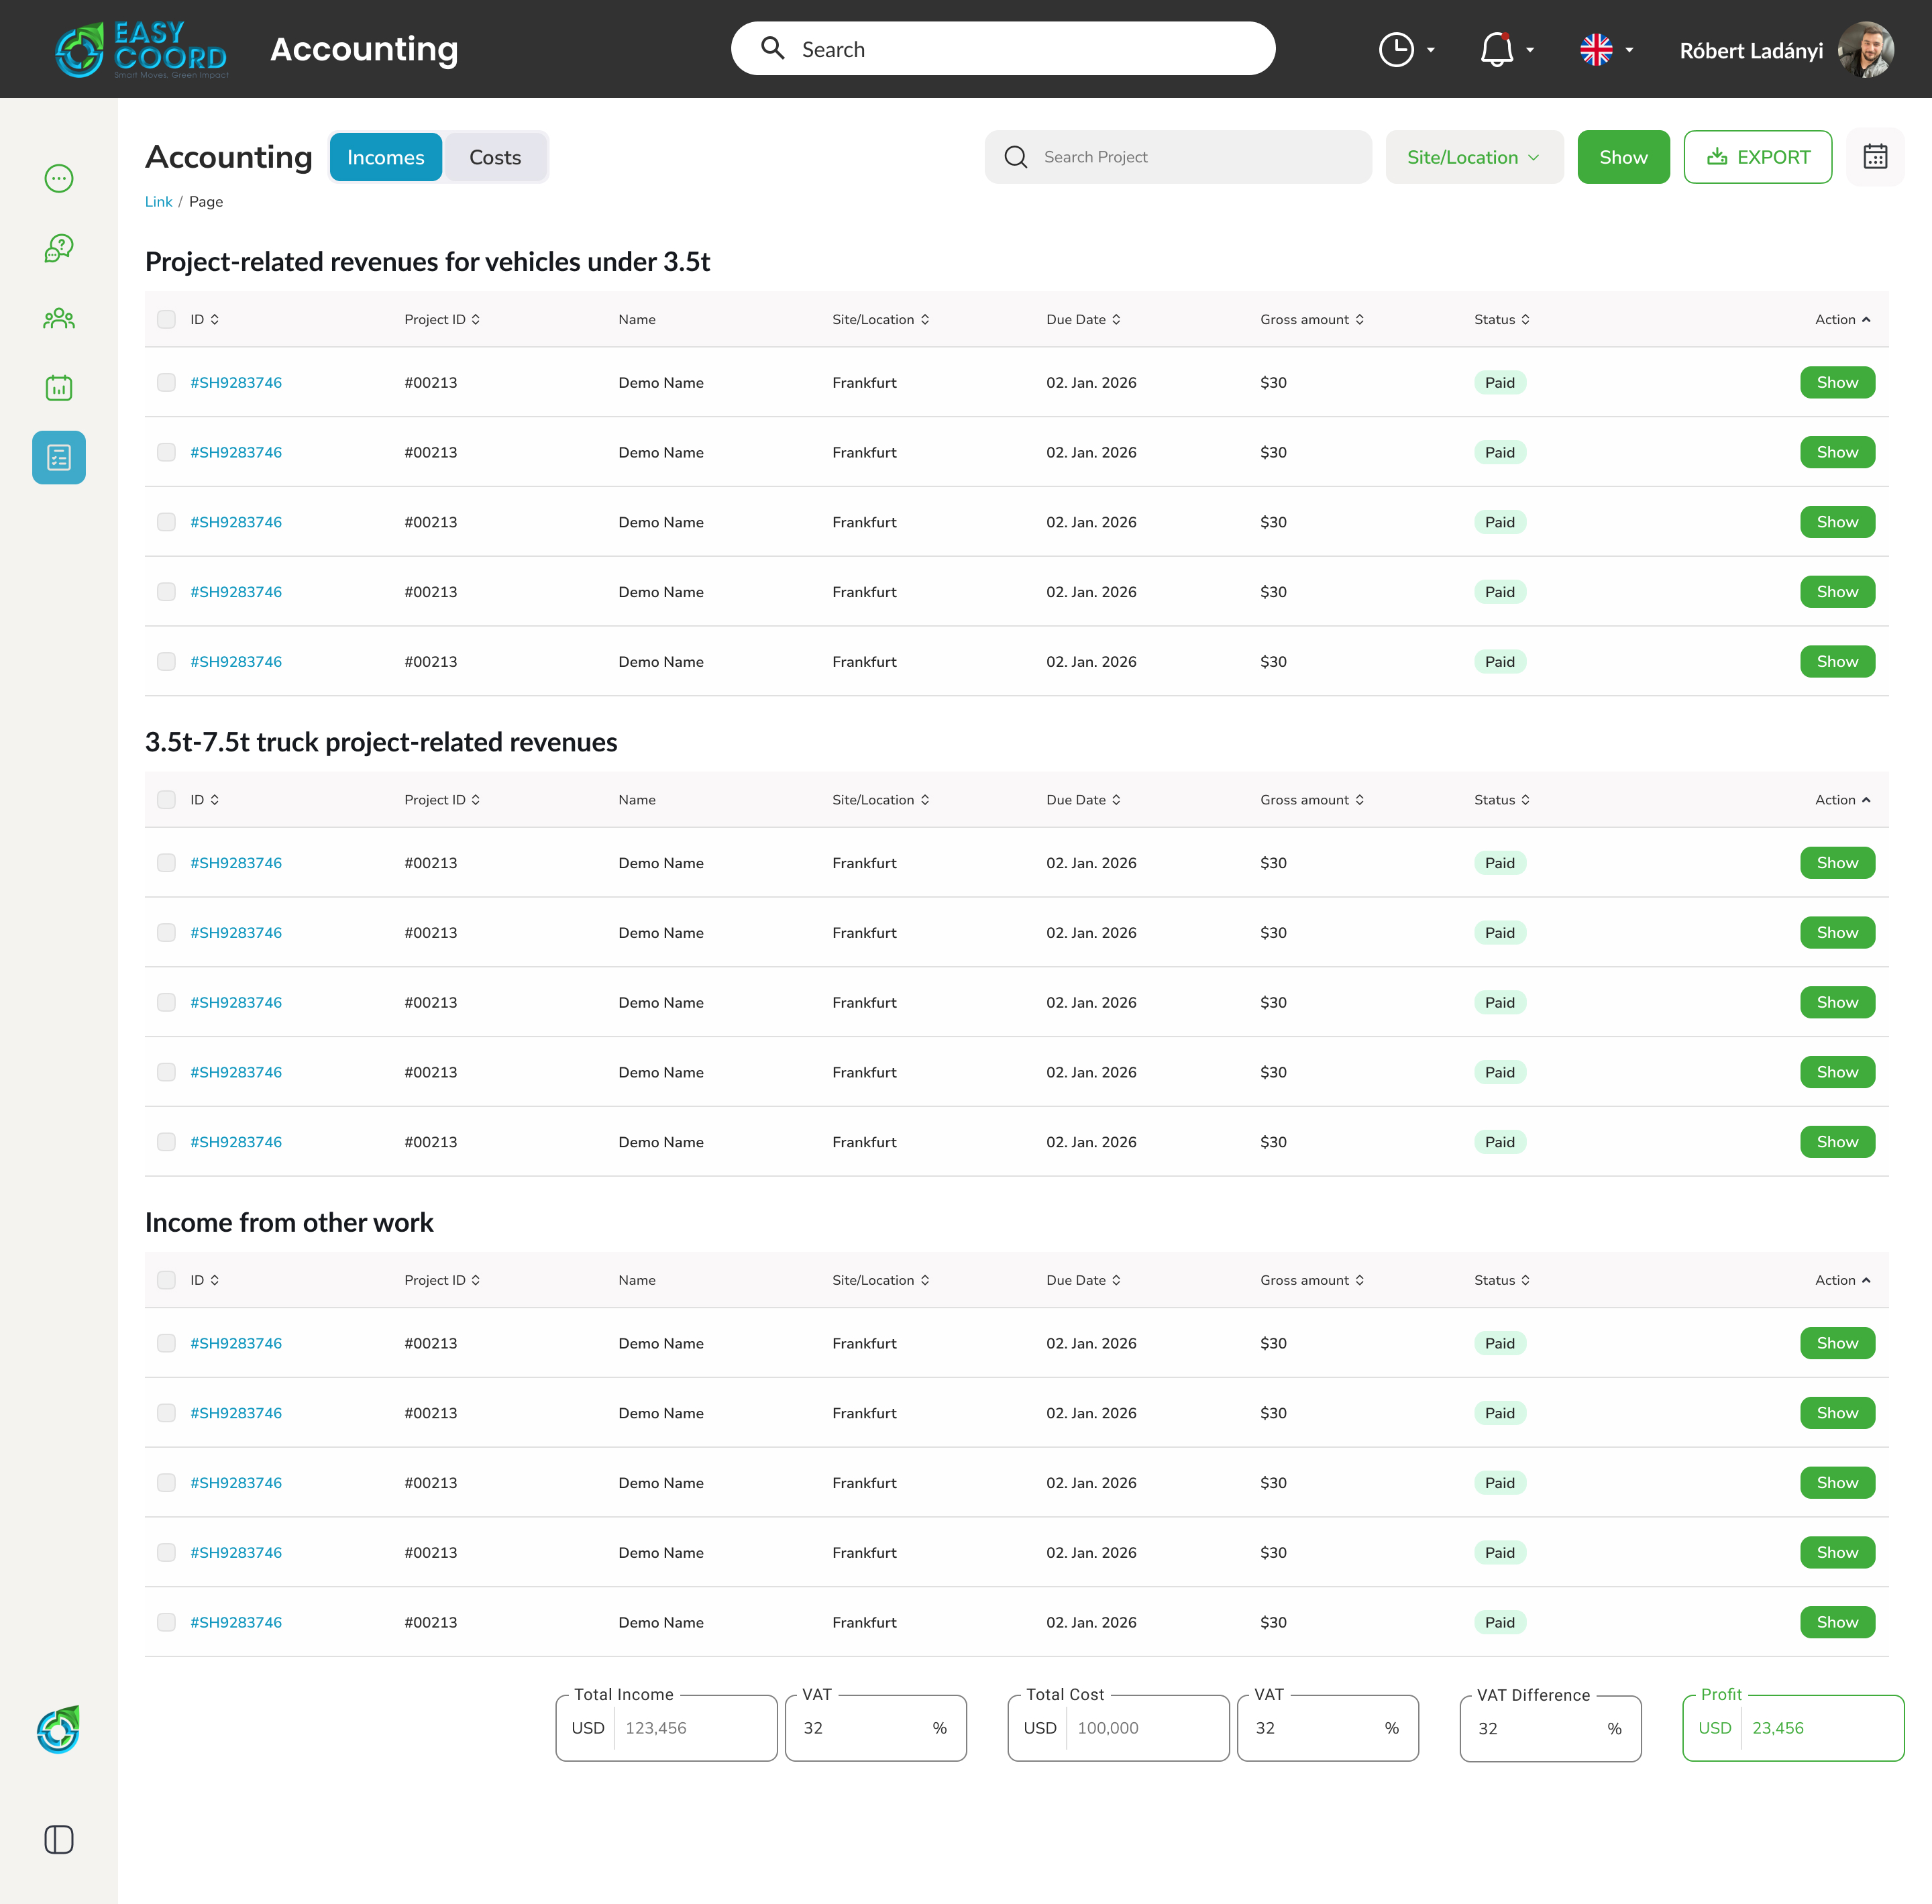Click the Link breadcrumb
The image size is (1932, 1904).
pyautogui.click(x=158, y=201)
